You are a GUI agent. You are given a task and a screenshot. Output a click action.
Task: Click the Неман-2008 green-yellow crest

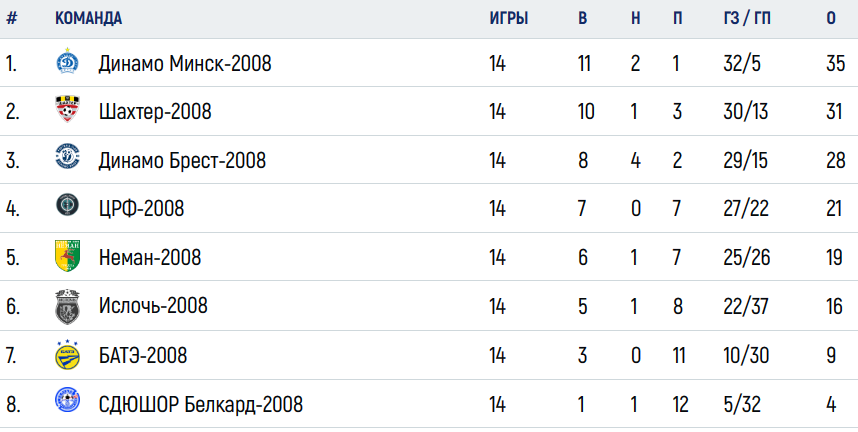67,255
